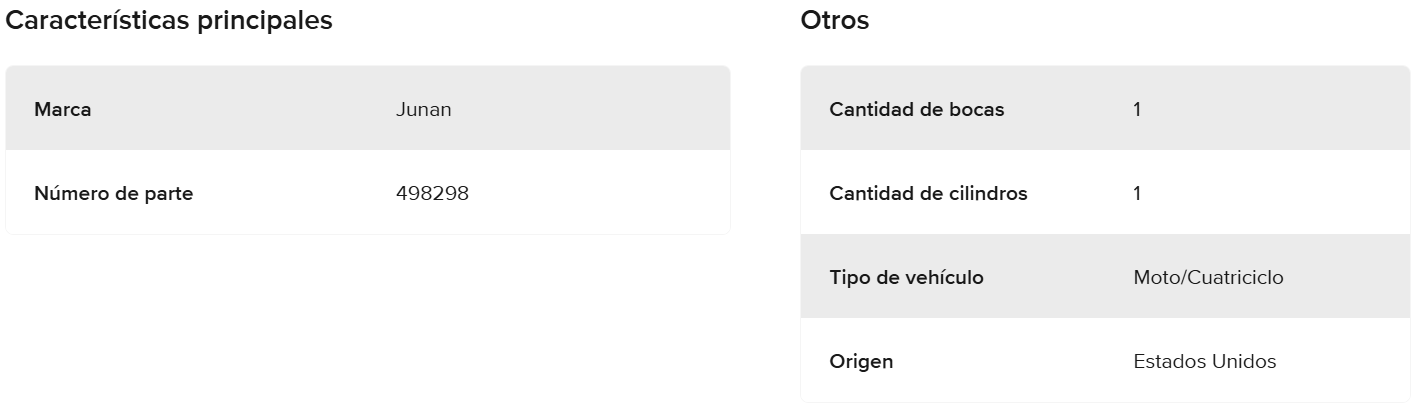Select the value 1 beside Cantidad de cilindros
The height and width of the screenshot is (417, 1417).
(x=1137, y=193)
